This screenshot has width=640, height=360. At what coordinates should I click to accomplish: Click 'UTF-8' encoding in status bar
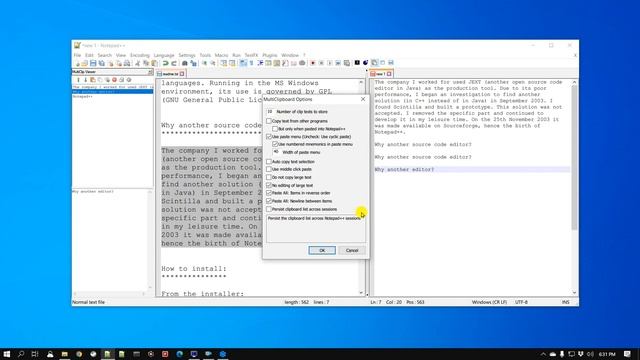coord(521,302)
